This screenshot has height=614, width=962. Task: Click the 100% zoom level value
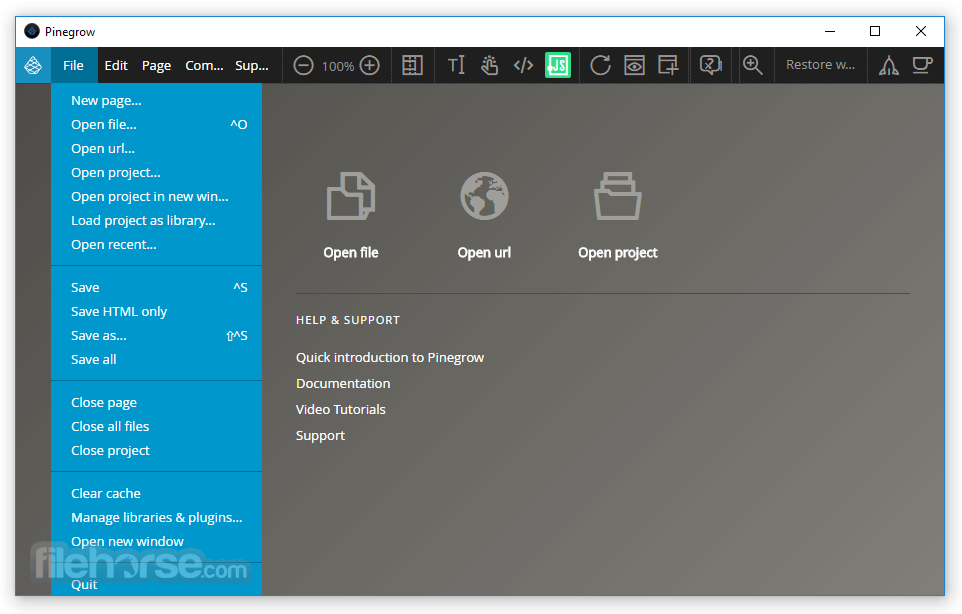pyautogui.click(x=338, y=66)
